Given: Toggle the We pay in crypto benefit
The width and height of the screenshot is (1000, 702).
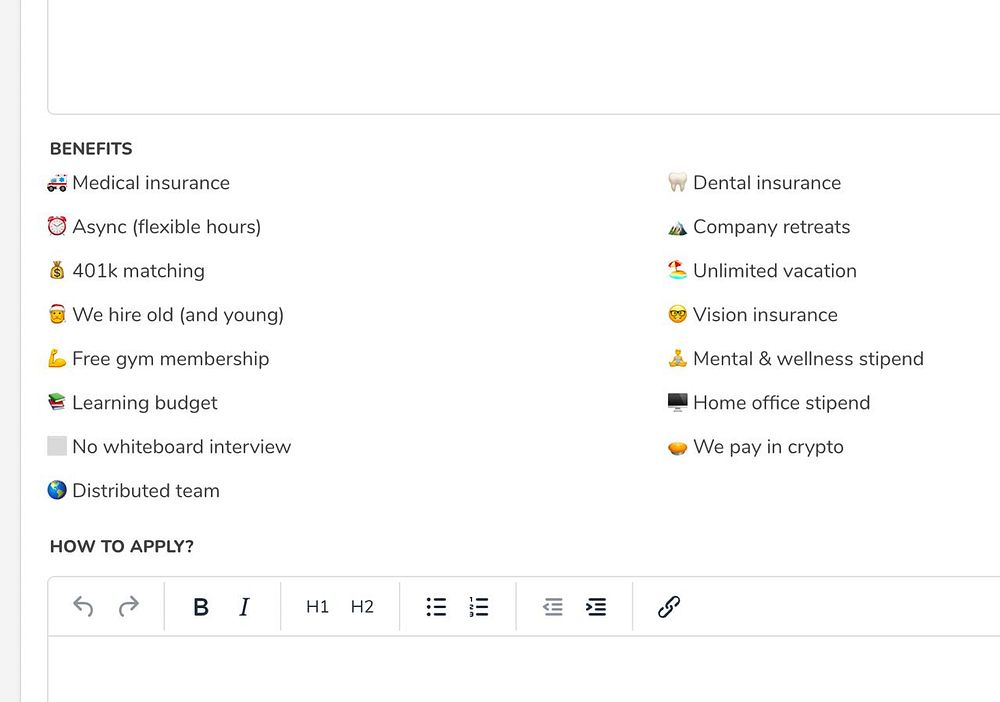Looking at the screenshot, I should tap(756, 447).
